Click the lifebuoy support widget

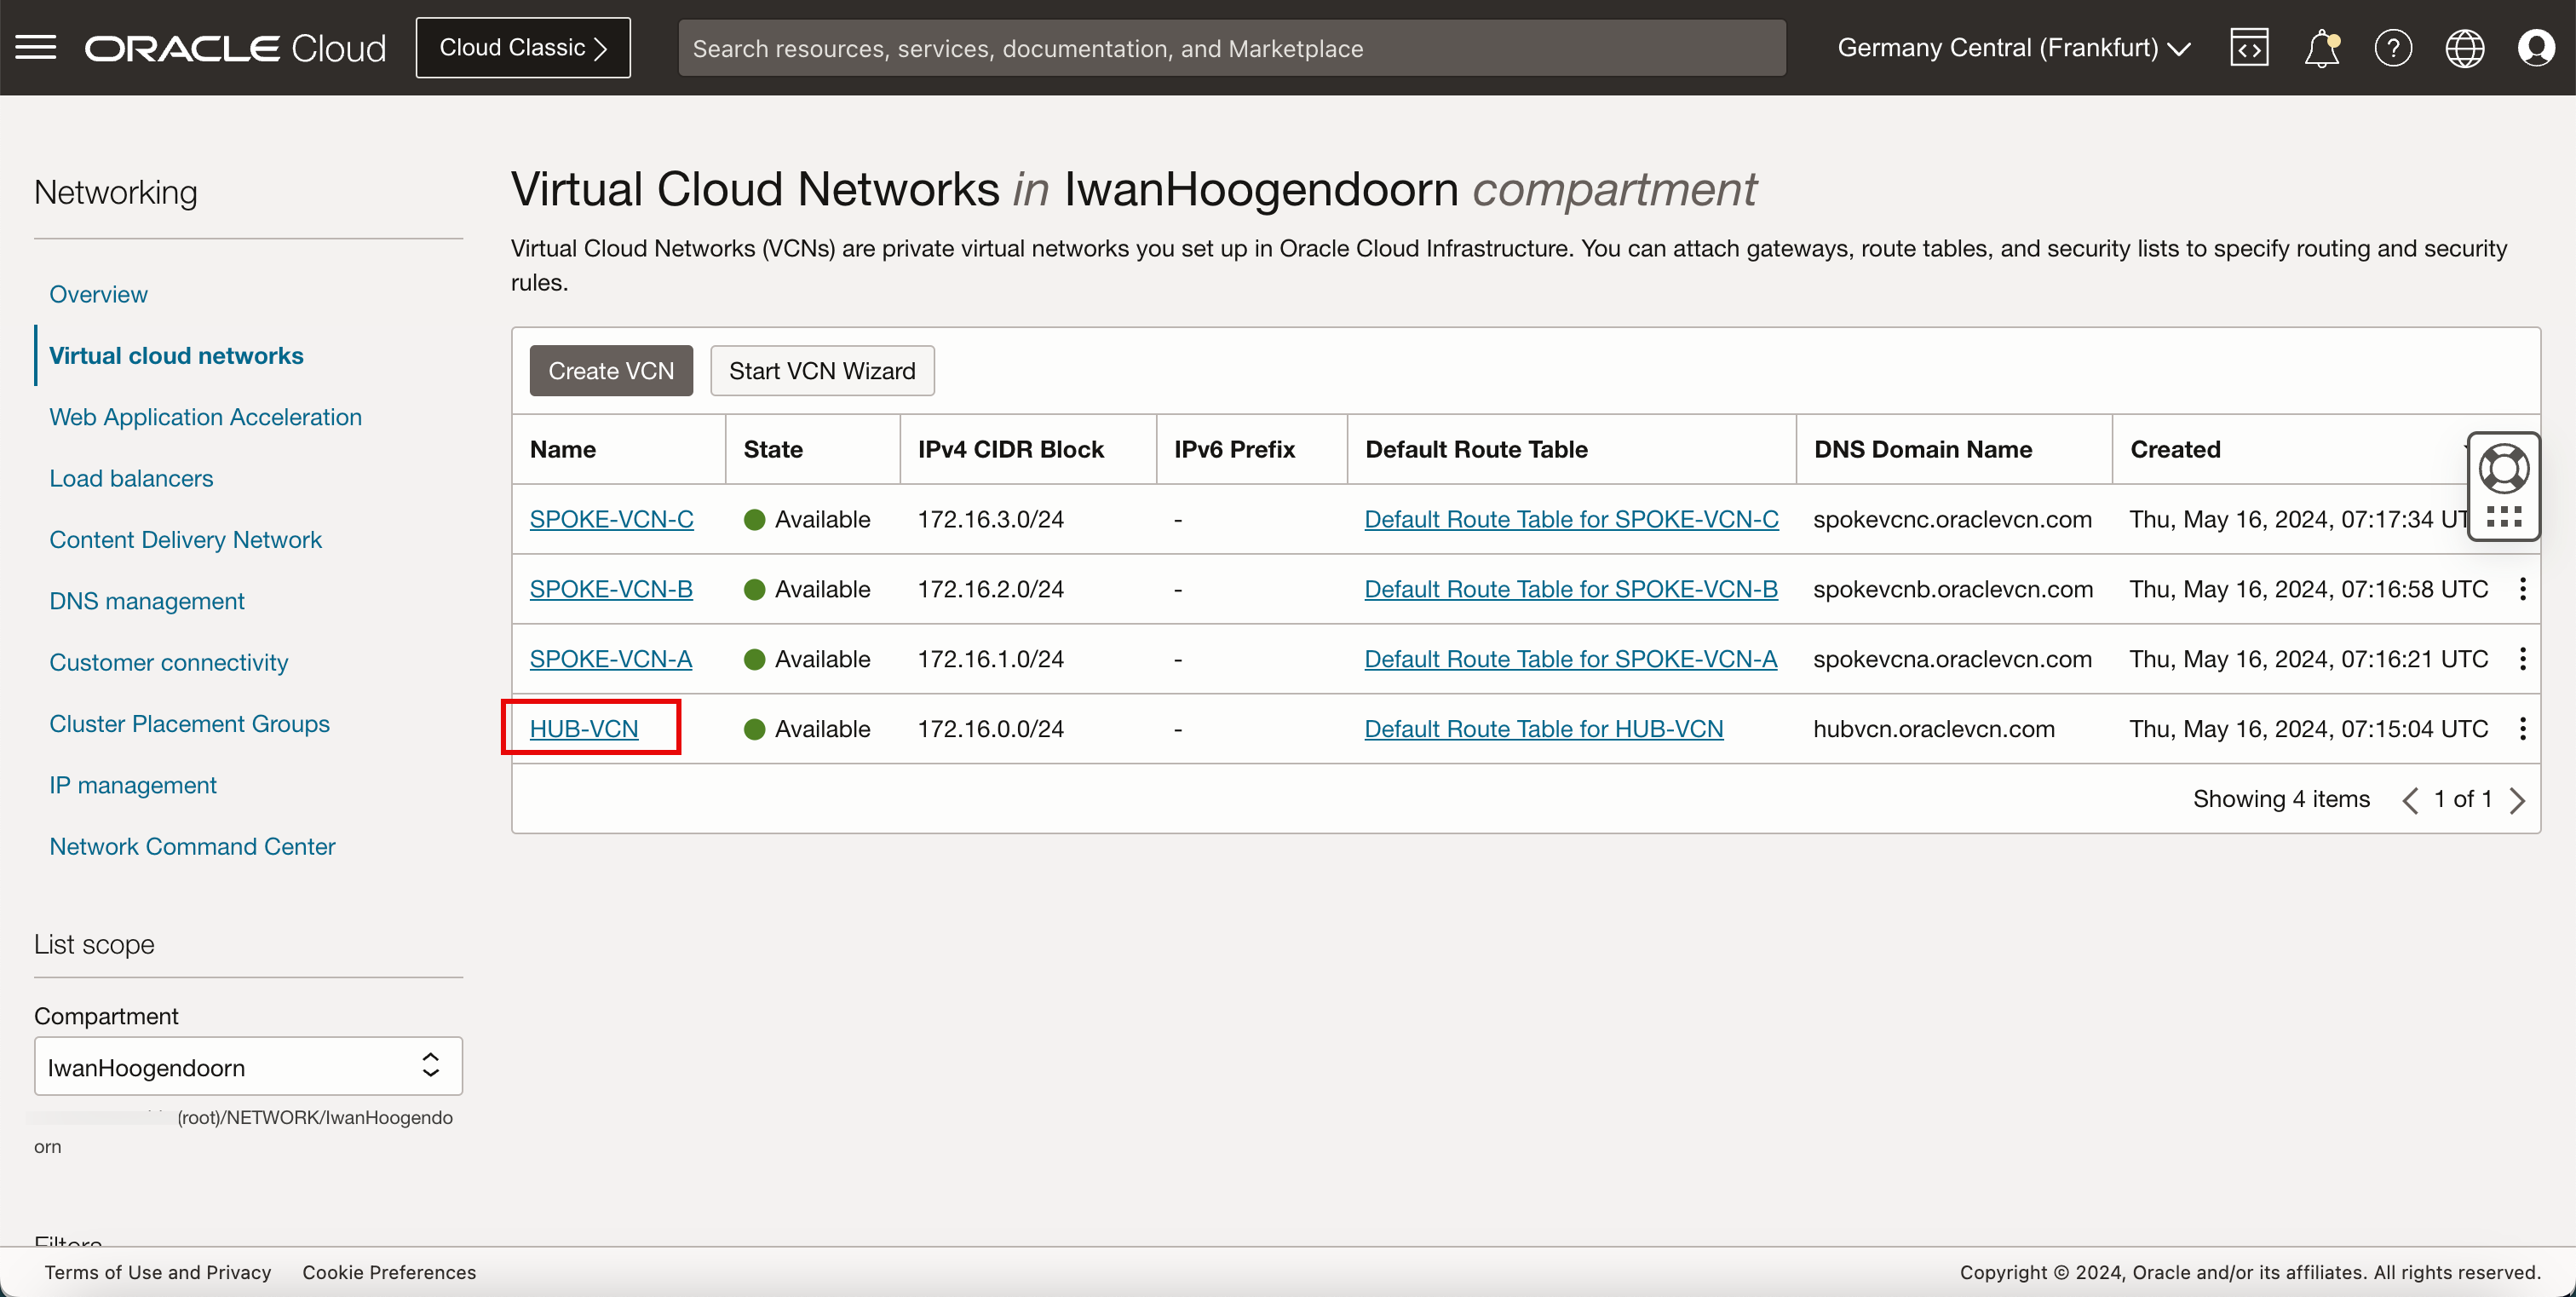pos(2503,469)
